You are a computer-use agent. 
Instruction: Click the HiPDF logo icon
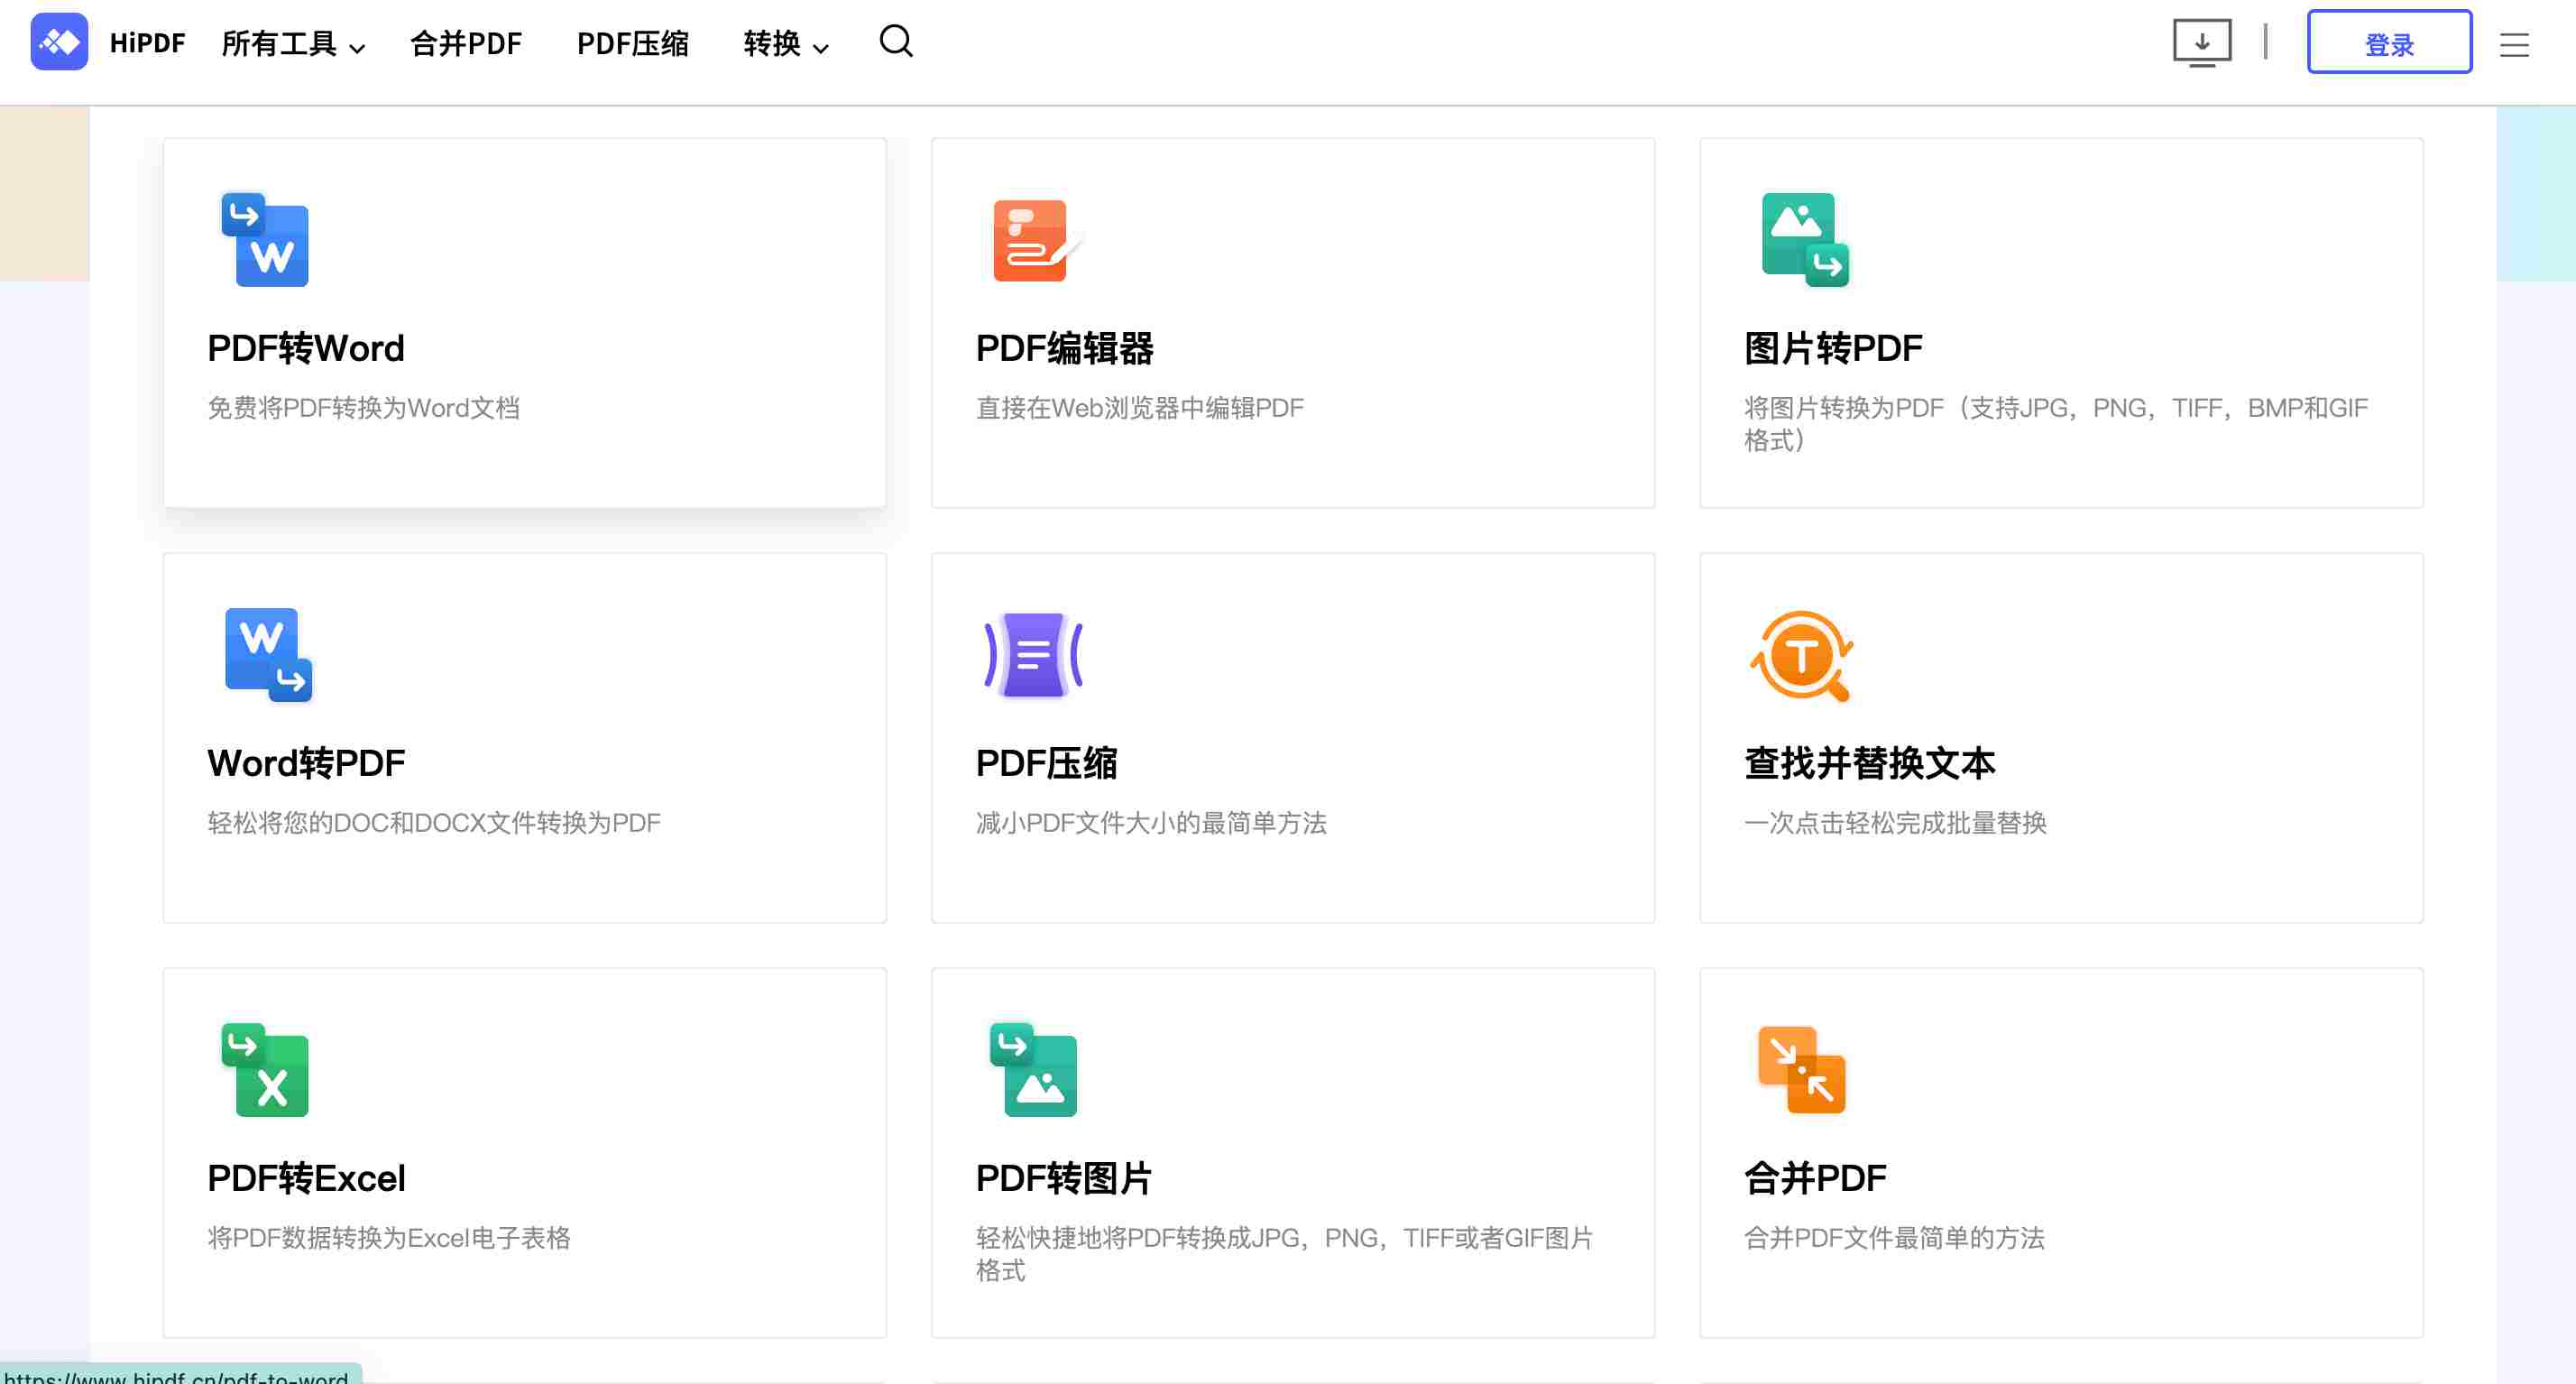tap(59, 42)
